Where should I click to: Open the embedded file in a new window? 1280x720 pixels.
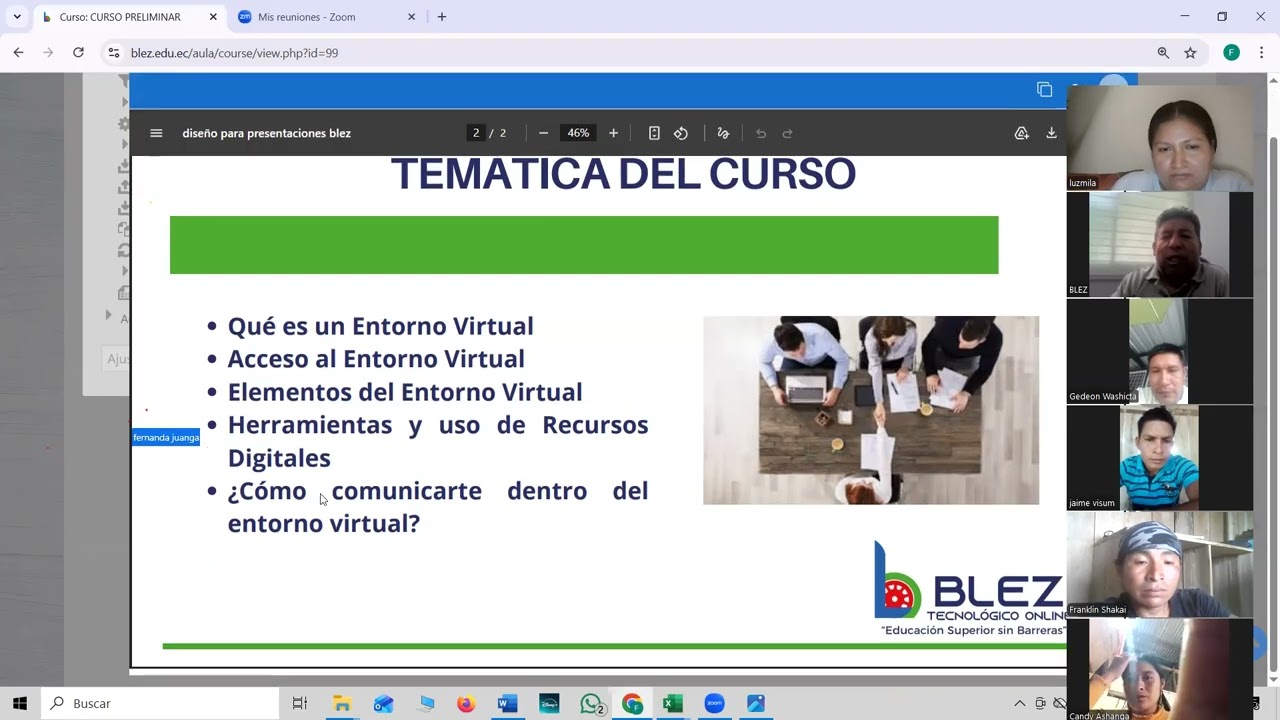[1044, 90]
